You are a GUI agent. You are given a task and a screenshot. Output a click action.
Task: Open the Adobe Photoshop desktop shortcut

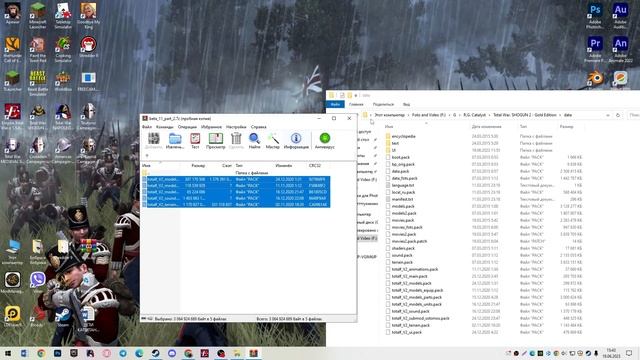595,16
